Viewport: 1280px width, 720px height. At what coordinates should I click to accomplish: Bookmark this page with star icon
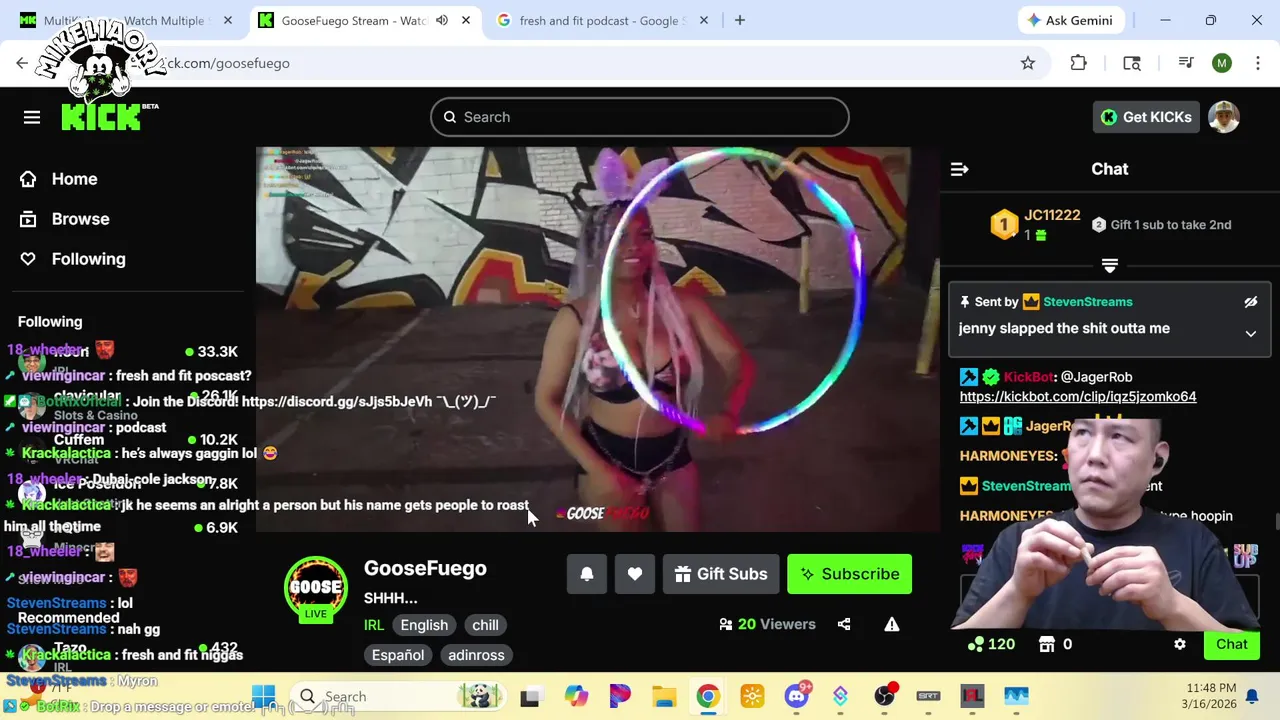[x=1028, y=63]
